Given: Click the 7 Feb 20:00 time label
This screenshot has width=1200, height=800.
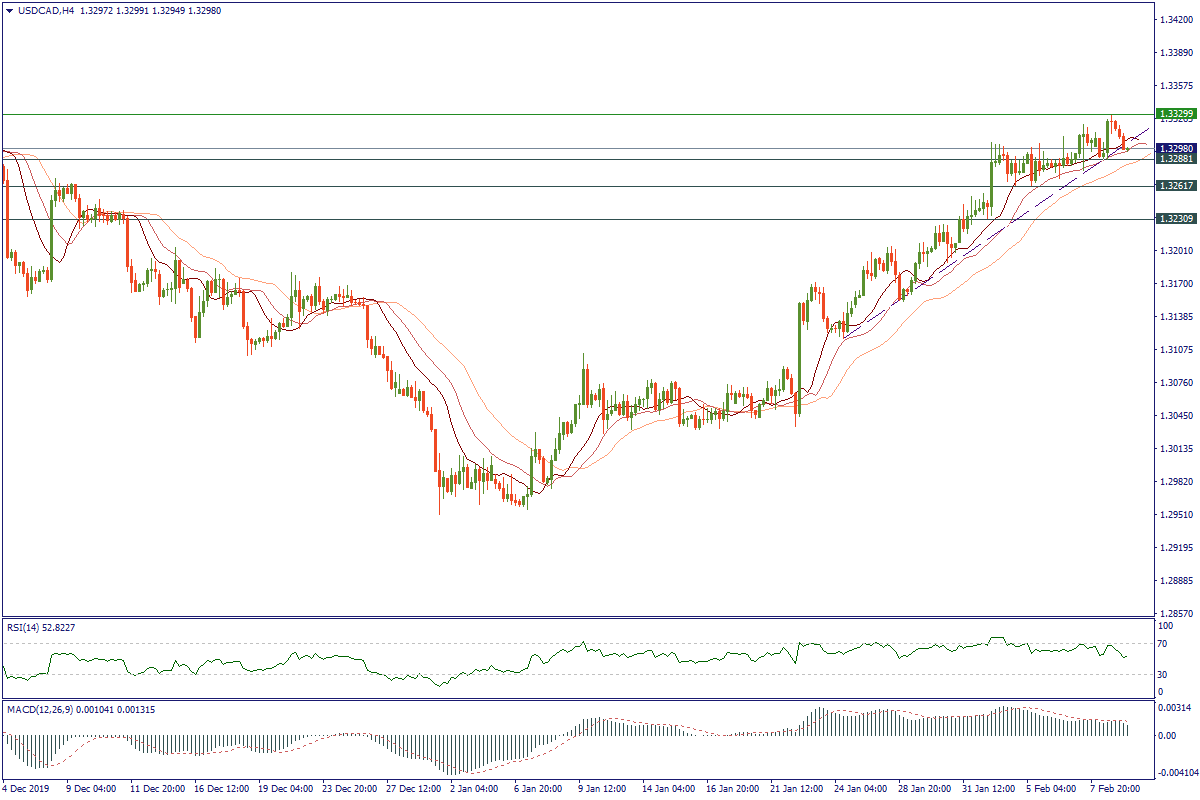Looking at the screenshot, I should click(1116, 789).
